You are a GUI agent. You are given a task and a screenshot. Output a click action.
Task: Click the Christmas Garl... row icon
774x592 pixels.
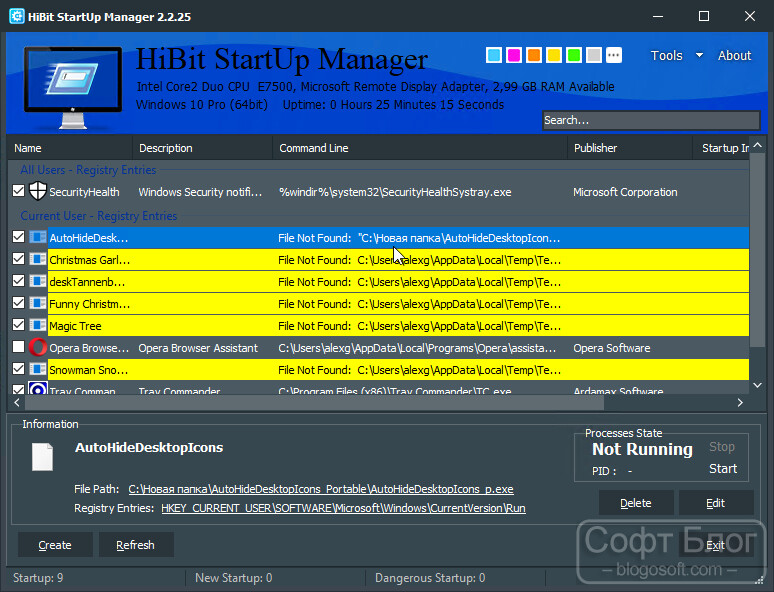(x=38, y=259)
